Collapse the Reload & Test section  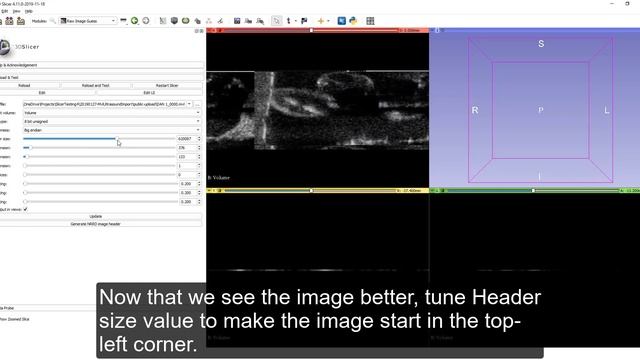point(101,77)
